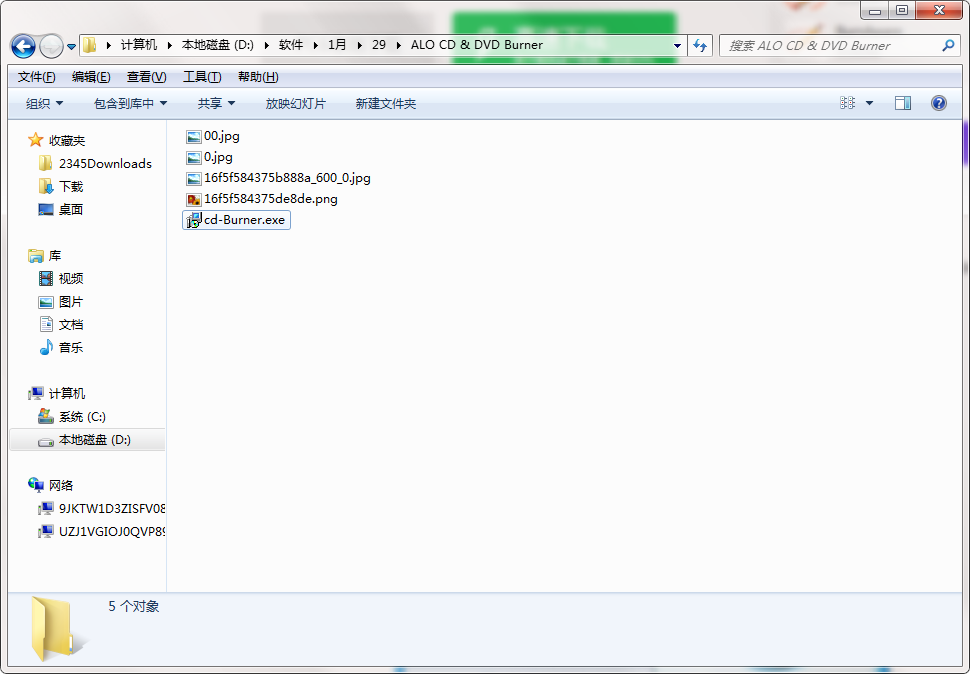Image resolution: width=970 pixels, height=674 pixels.
Task: Click 放映幻灯片 toolbar button
Action: click(x=295, y=103)
